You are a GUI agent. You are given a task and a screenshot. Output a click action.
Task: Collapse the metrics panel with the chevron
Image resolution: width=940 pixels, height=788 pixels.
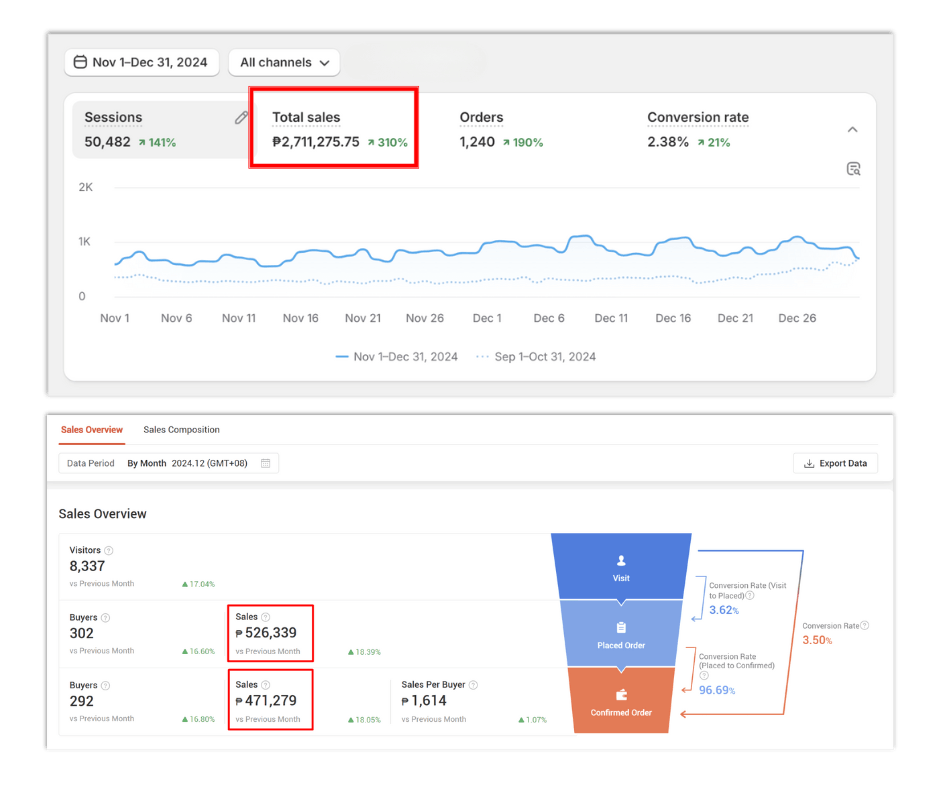click(x=852, y=130)
